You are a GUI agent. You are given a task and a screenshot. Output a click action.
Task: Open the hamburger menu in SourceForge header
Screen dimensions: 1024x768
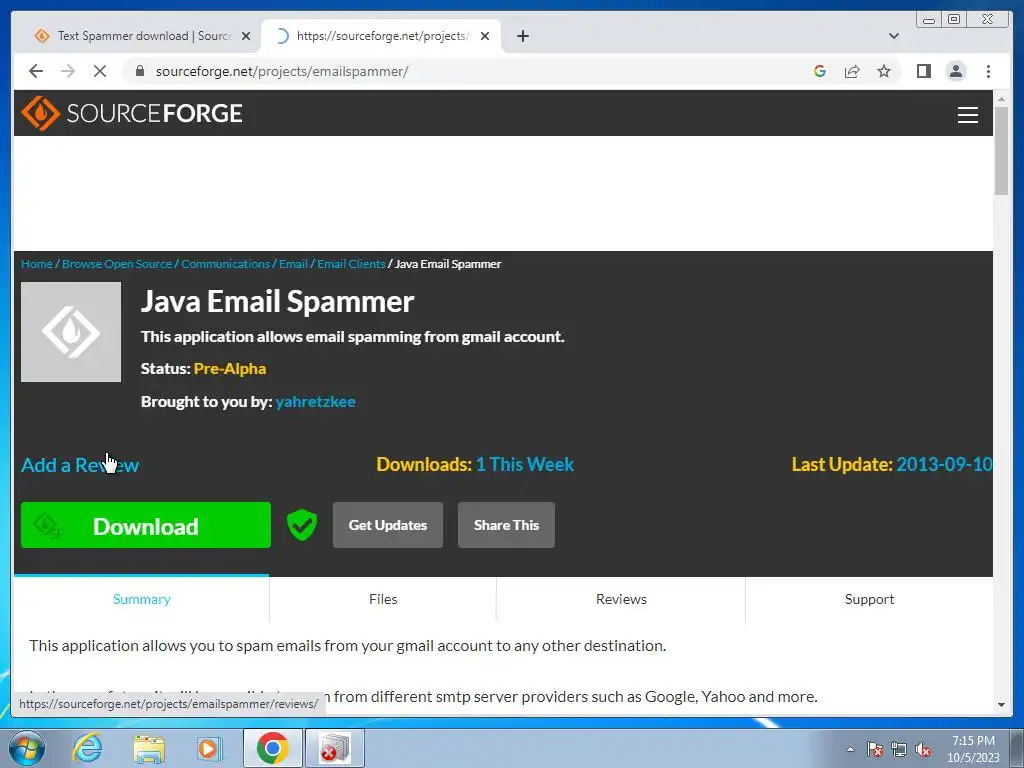click(967, 115)
